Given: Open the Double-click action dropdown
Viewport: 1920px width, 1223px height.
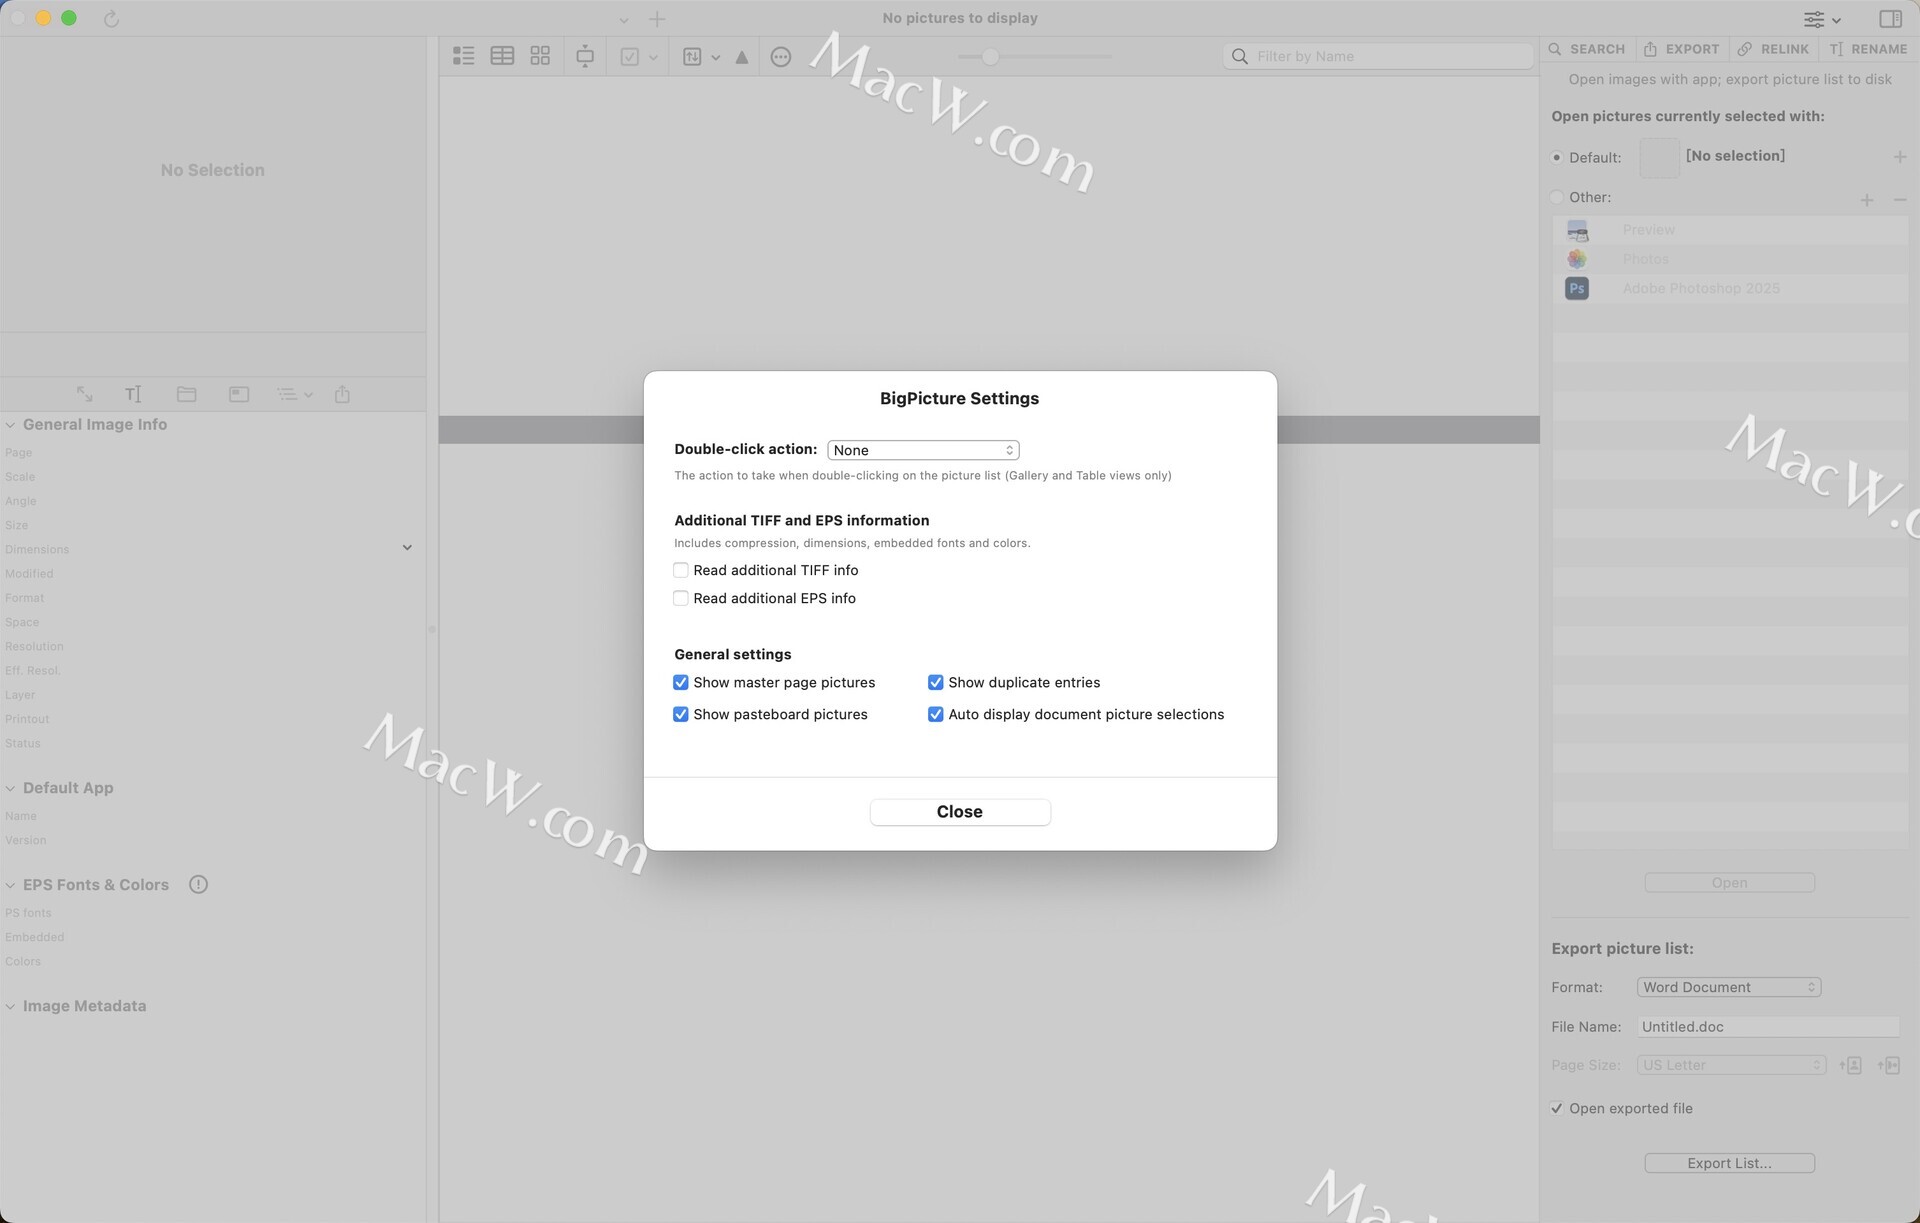Looking at the screenshot, I should [923, 450].
